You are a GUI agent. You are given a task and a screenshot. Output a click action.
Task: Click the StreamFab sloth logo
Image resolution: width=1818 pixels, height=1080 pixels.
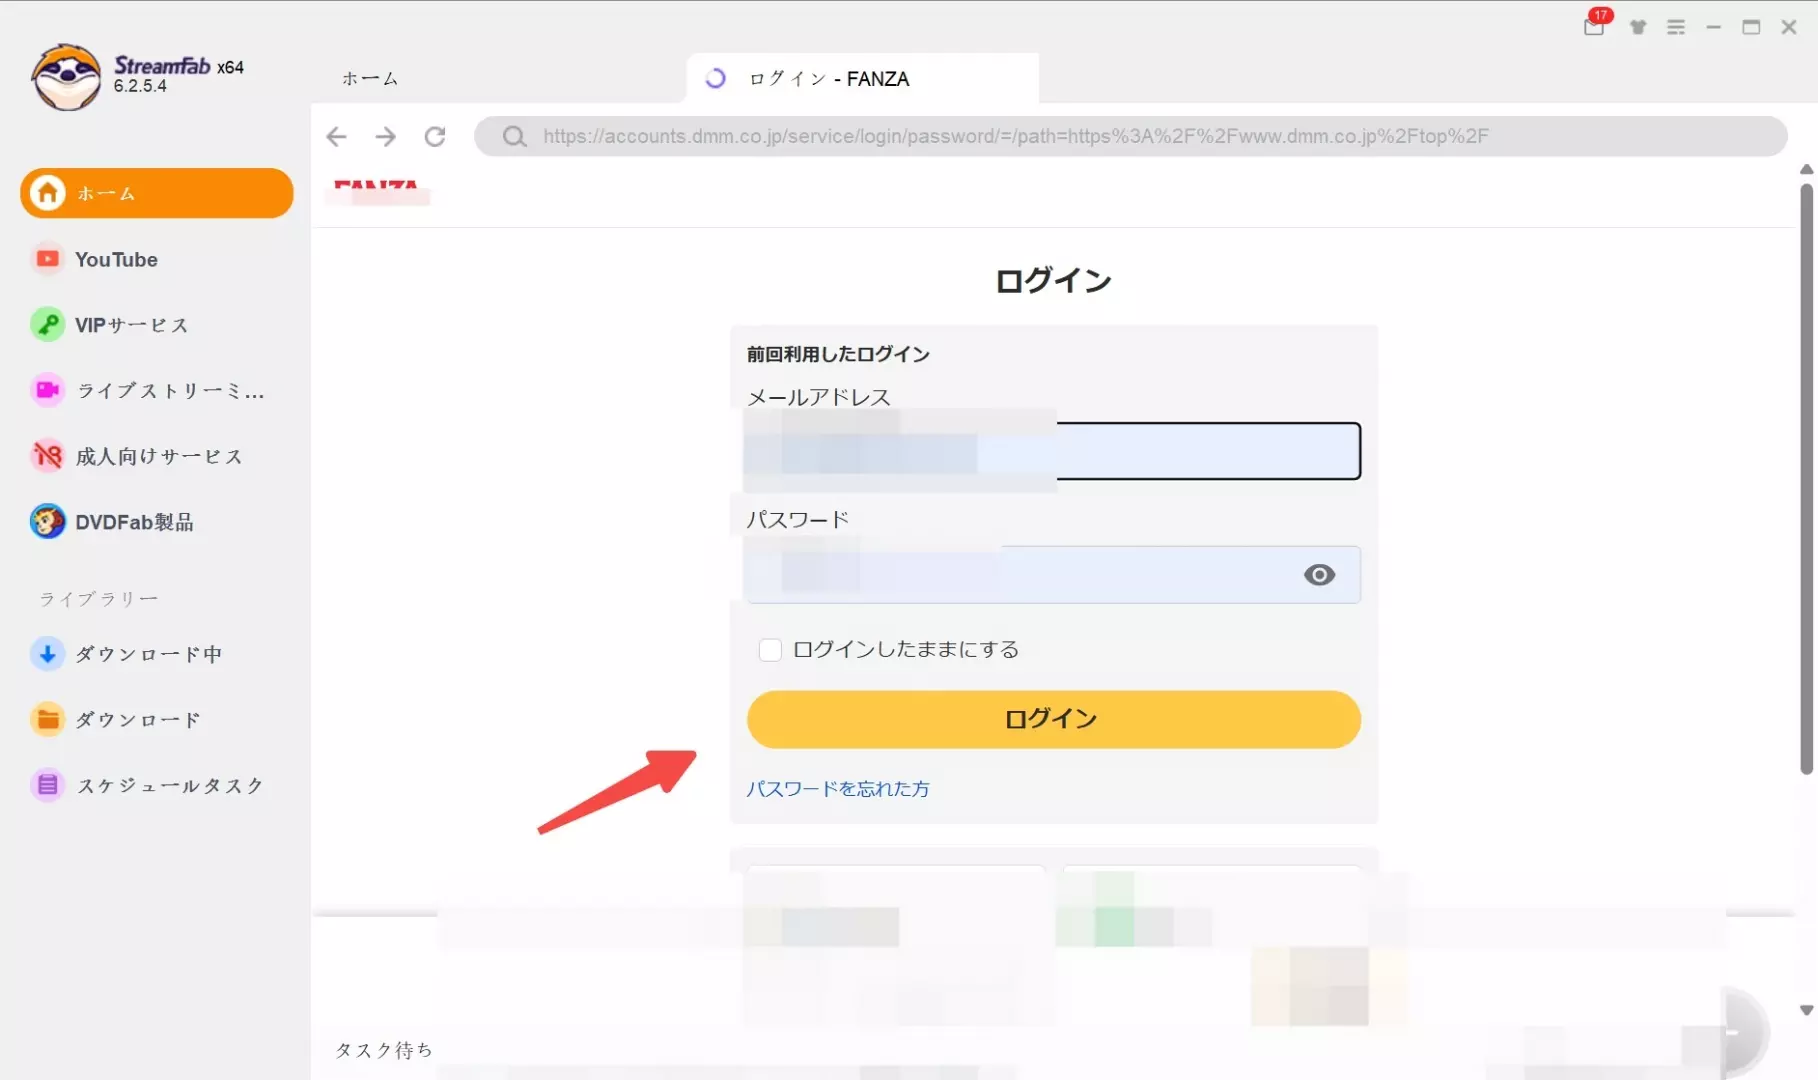(x=66, y=77)
